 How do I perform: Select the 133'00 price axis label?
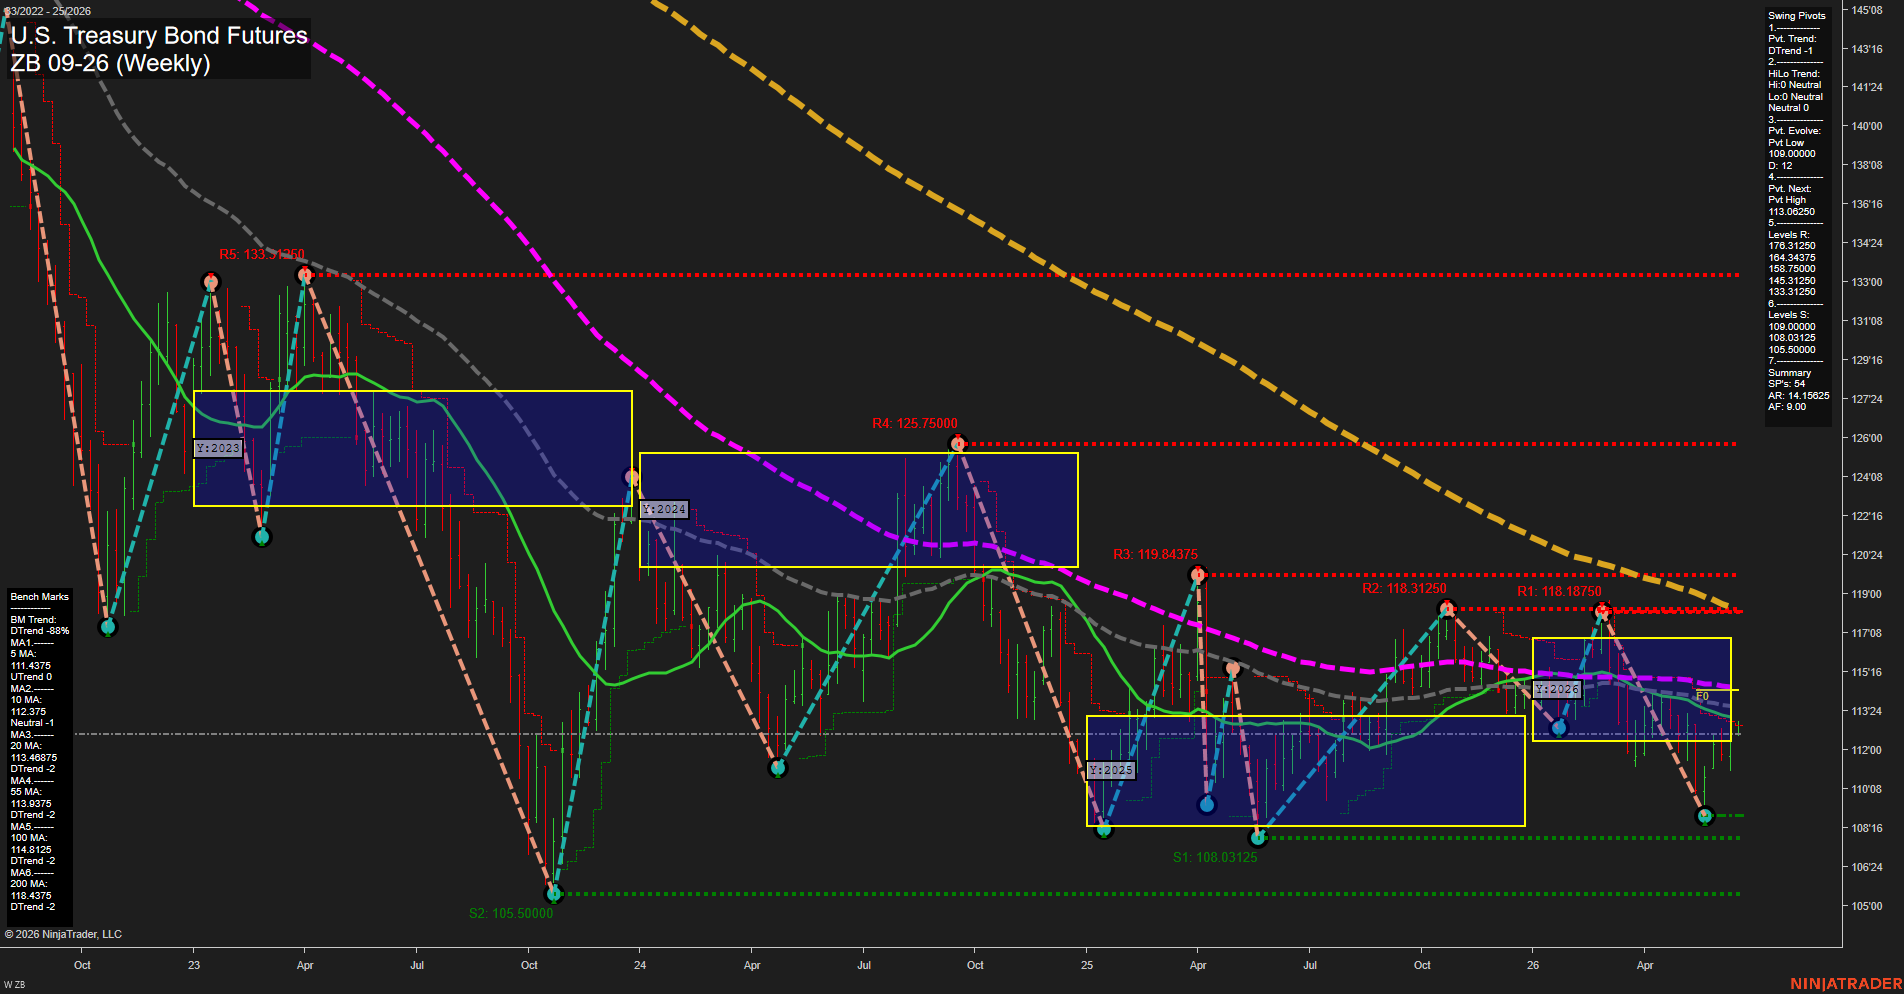click(1867, 283)
